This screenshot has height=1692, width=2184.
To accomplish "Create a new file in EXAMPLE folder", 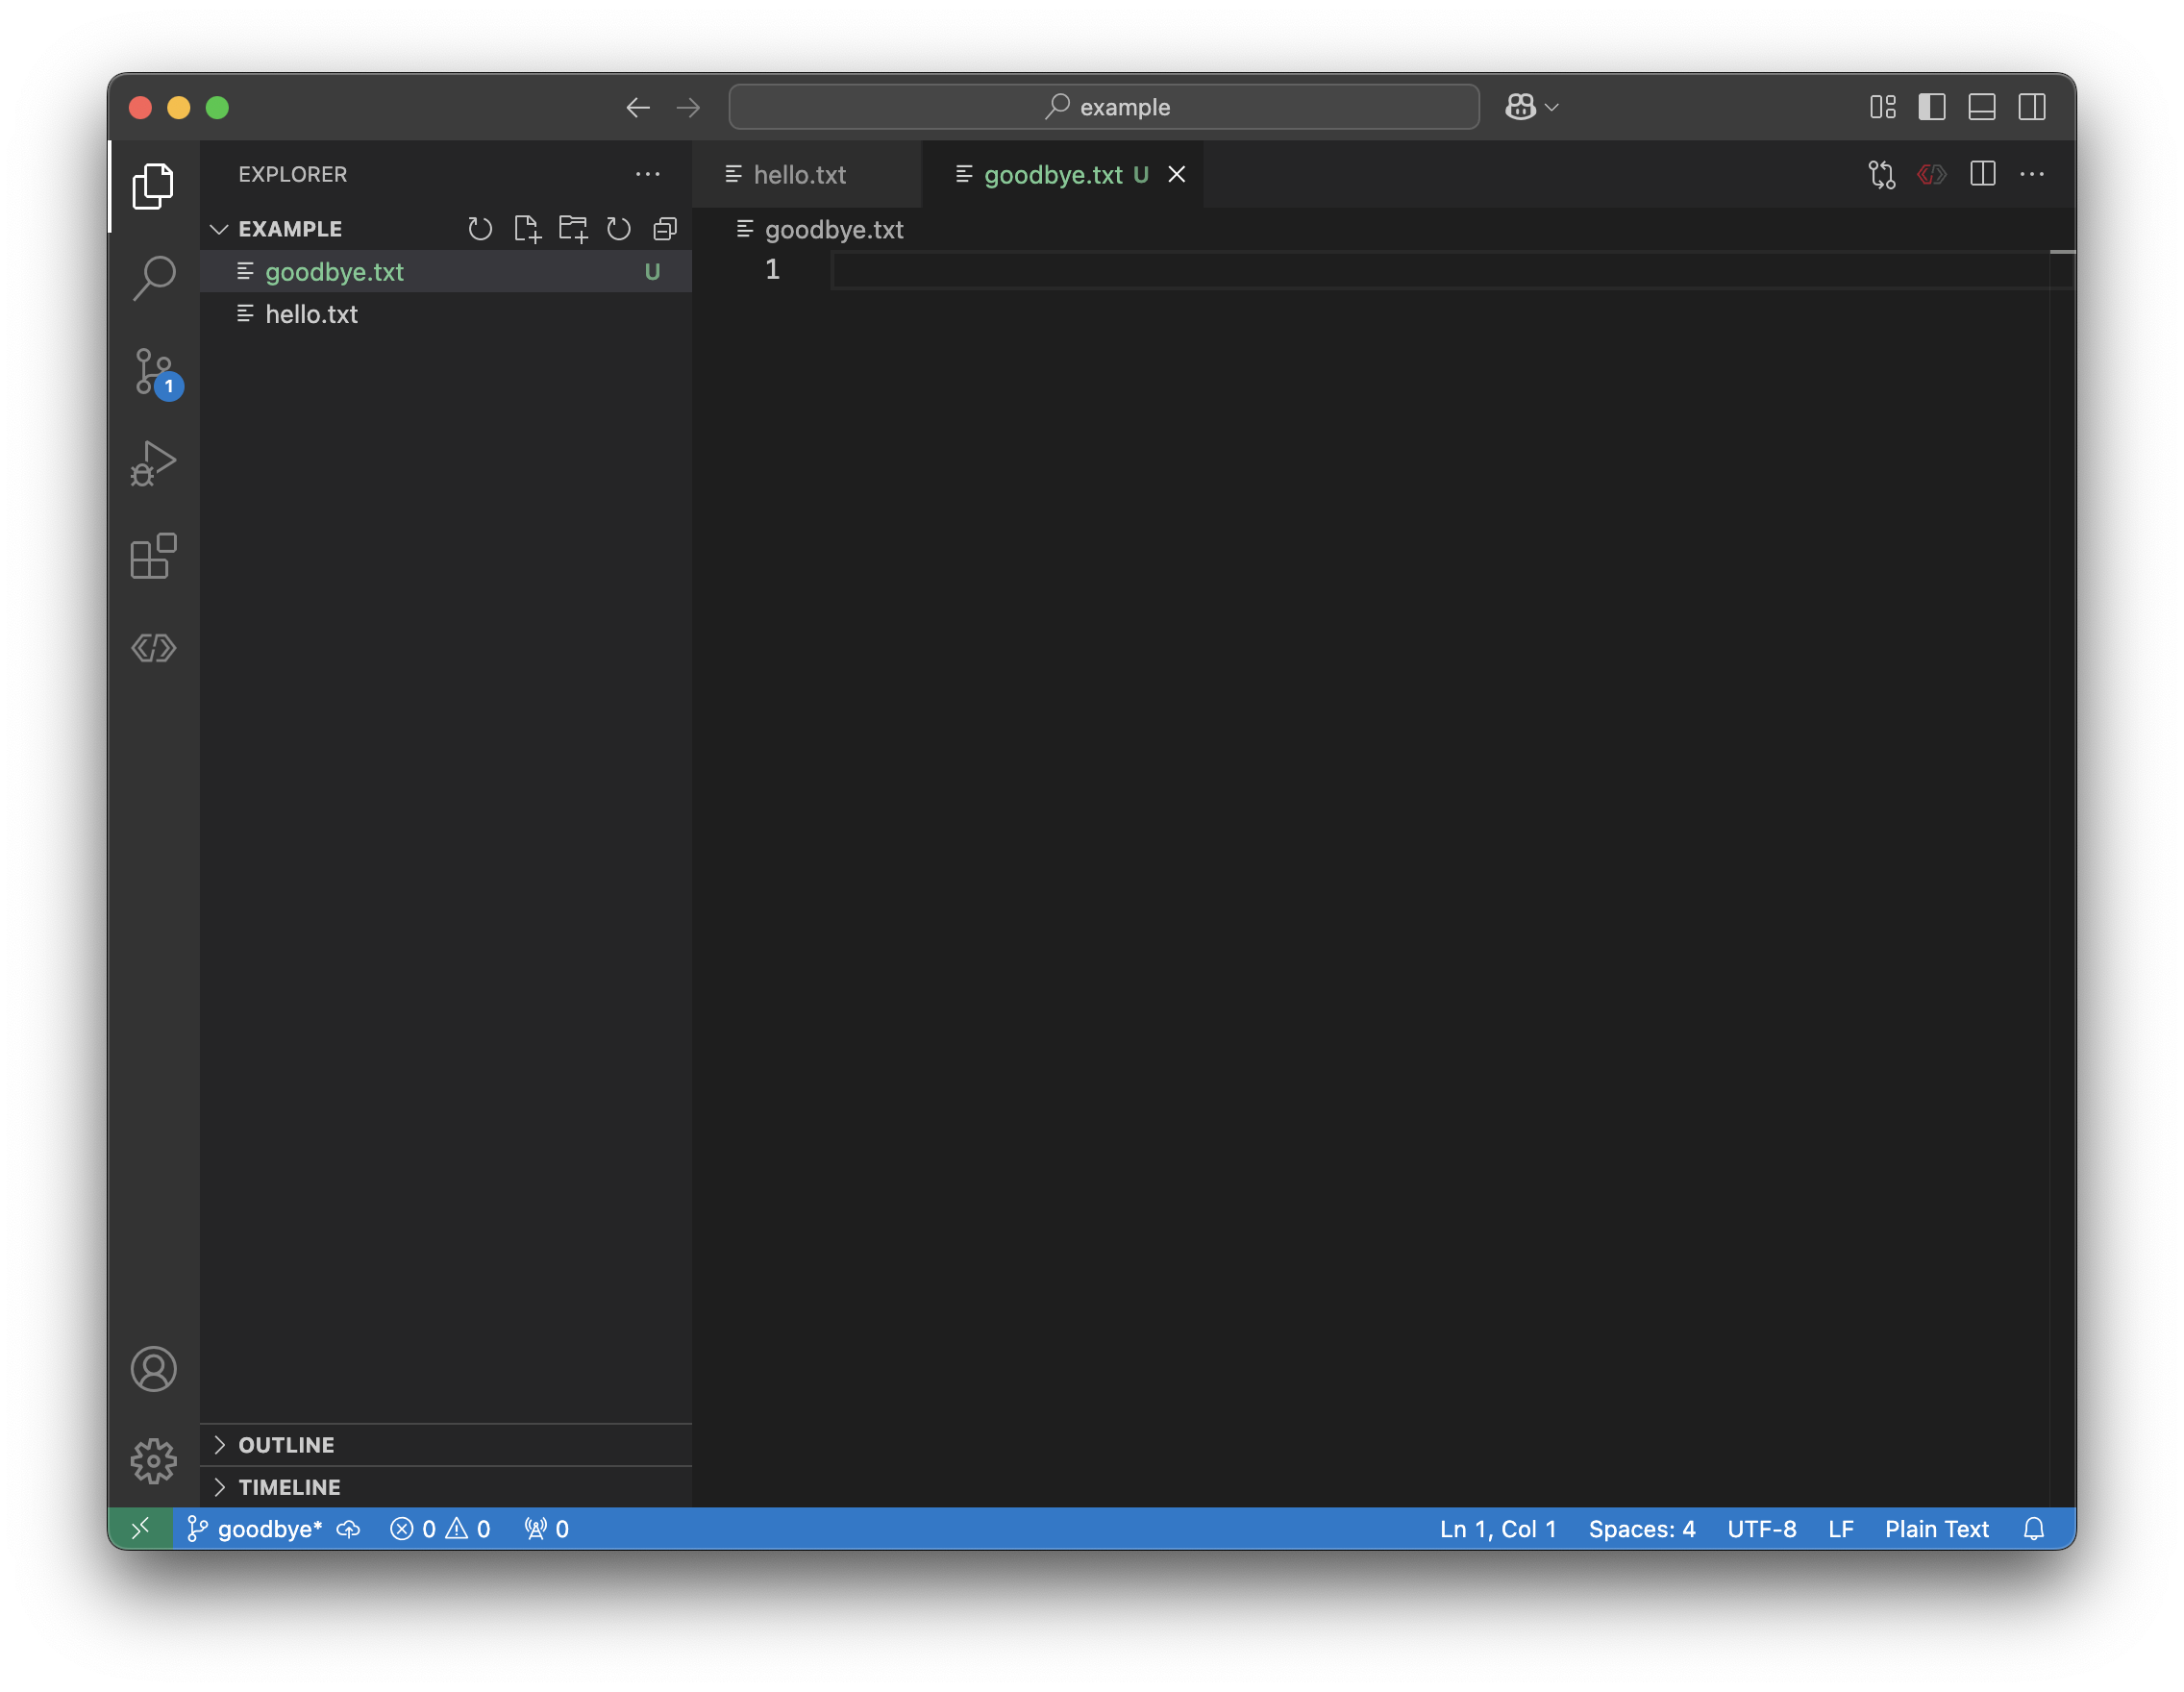I will pos(527,229).
